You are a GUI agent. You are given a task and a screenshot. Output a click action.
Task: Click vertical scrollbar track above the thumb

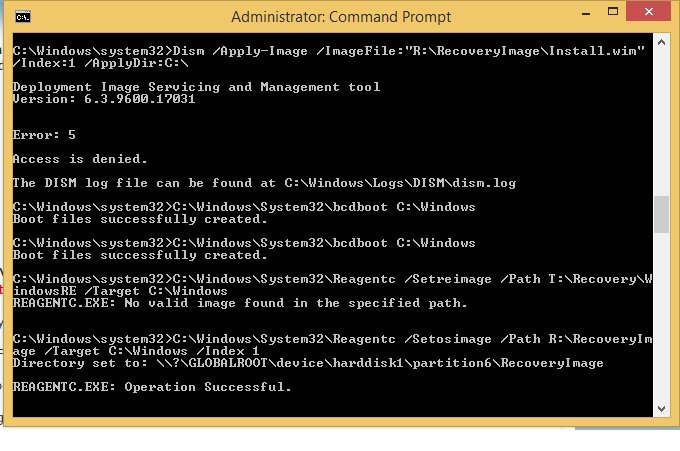(x=660, y=120)
